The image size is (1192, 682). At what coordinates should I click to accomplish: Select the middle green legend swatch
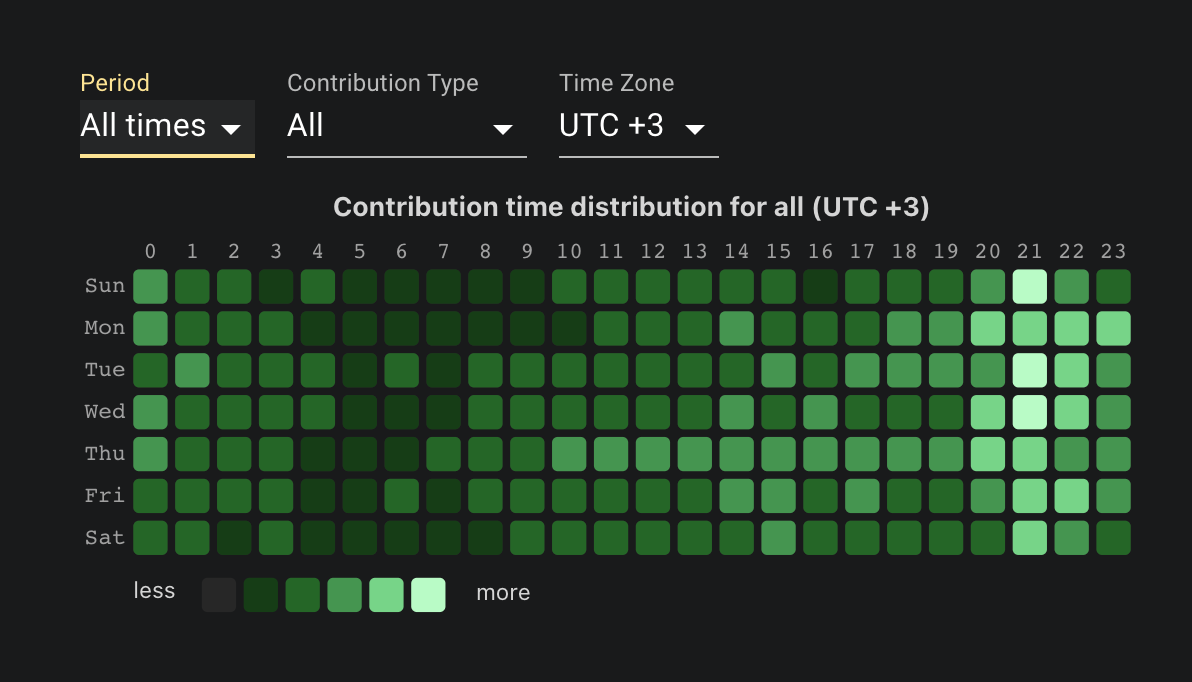click(344, 594)
